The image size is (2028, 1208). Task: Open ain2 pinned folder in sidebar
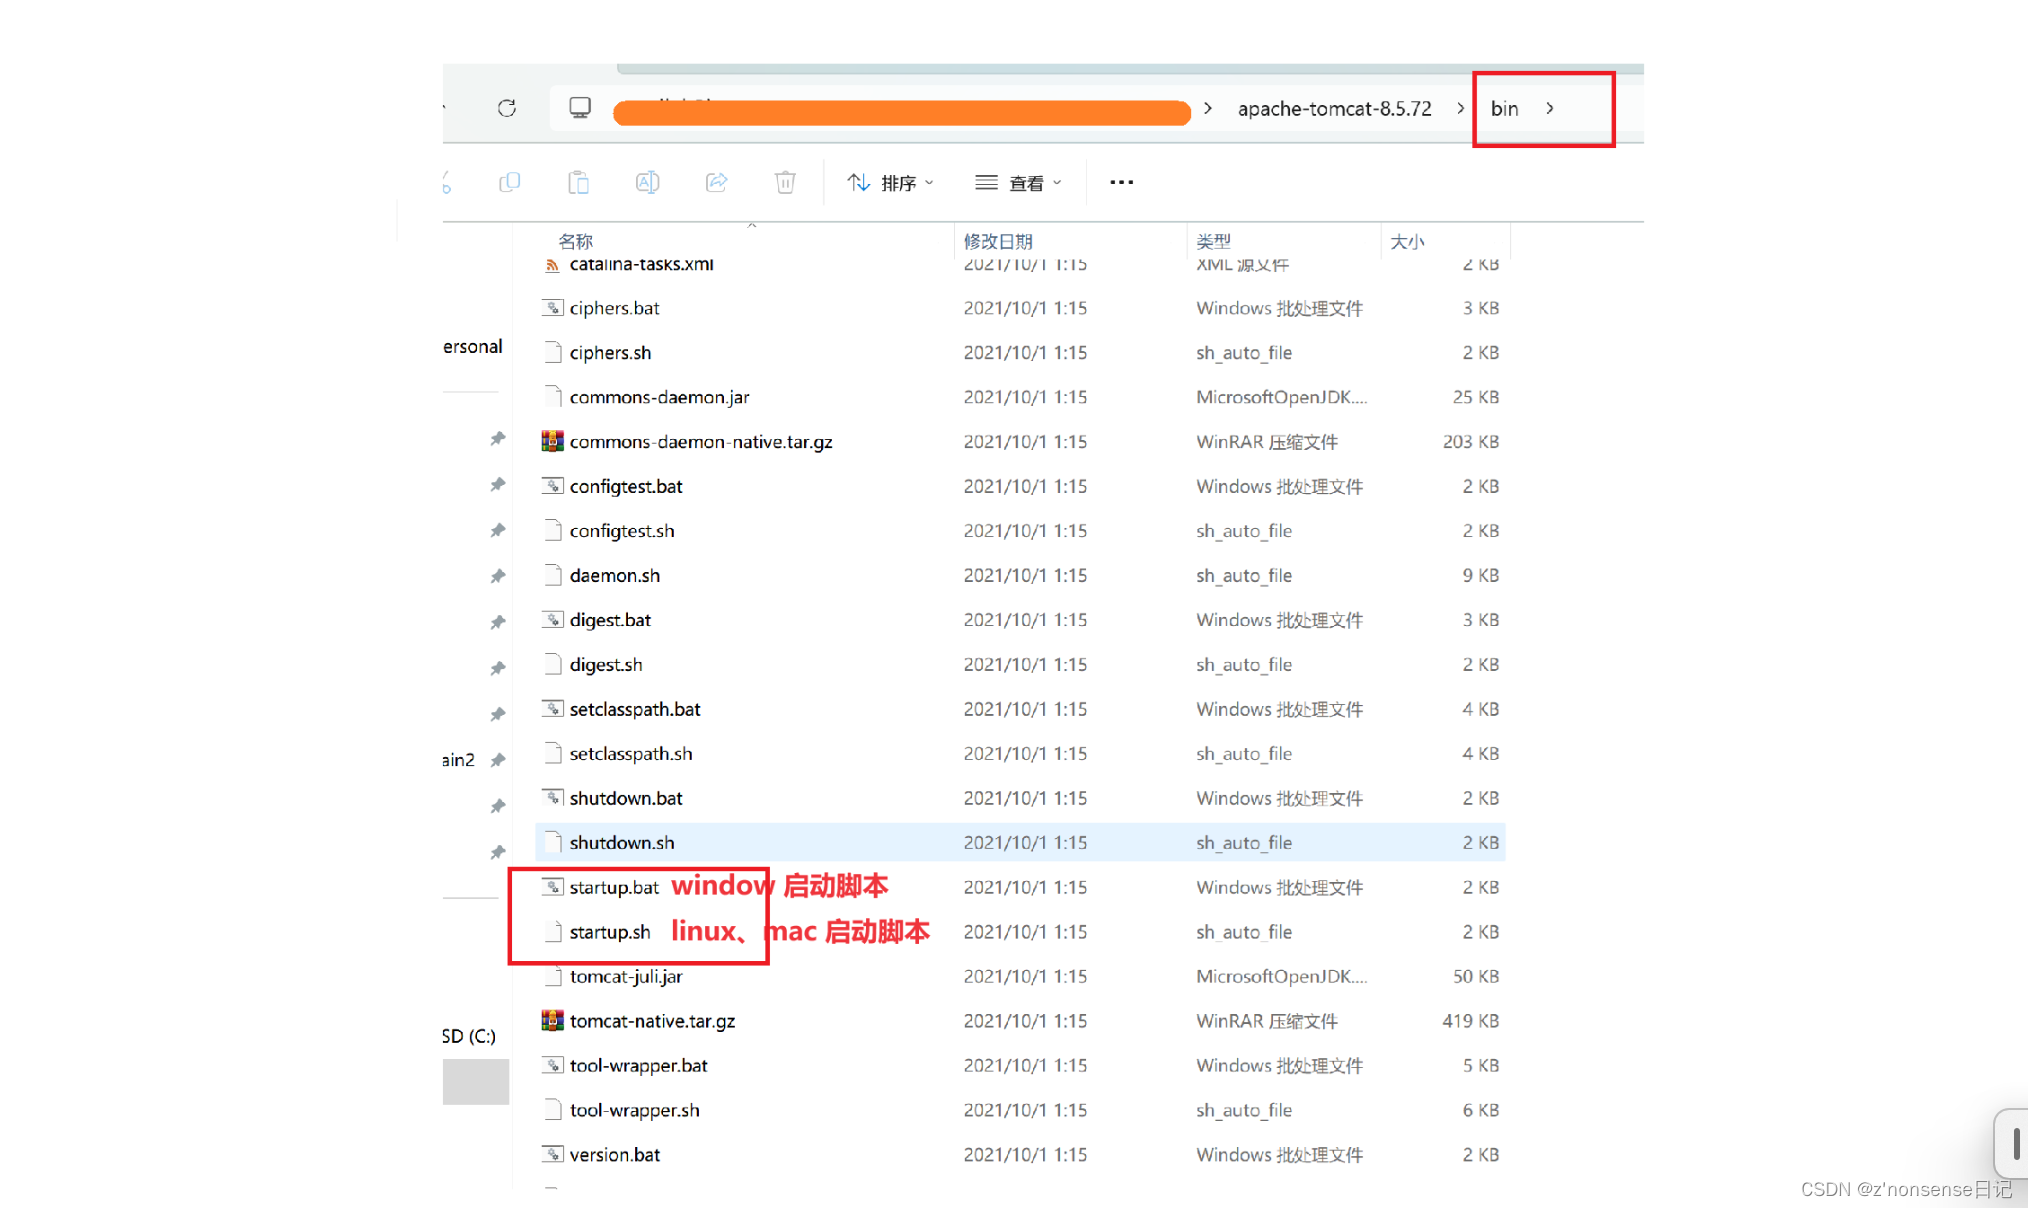(x=458, y=760)
